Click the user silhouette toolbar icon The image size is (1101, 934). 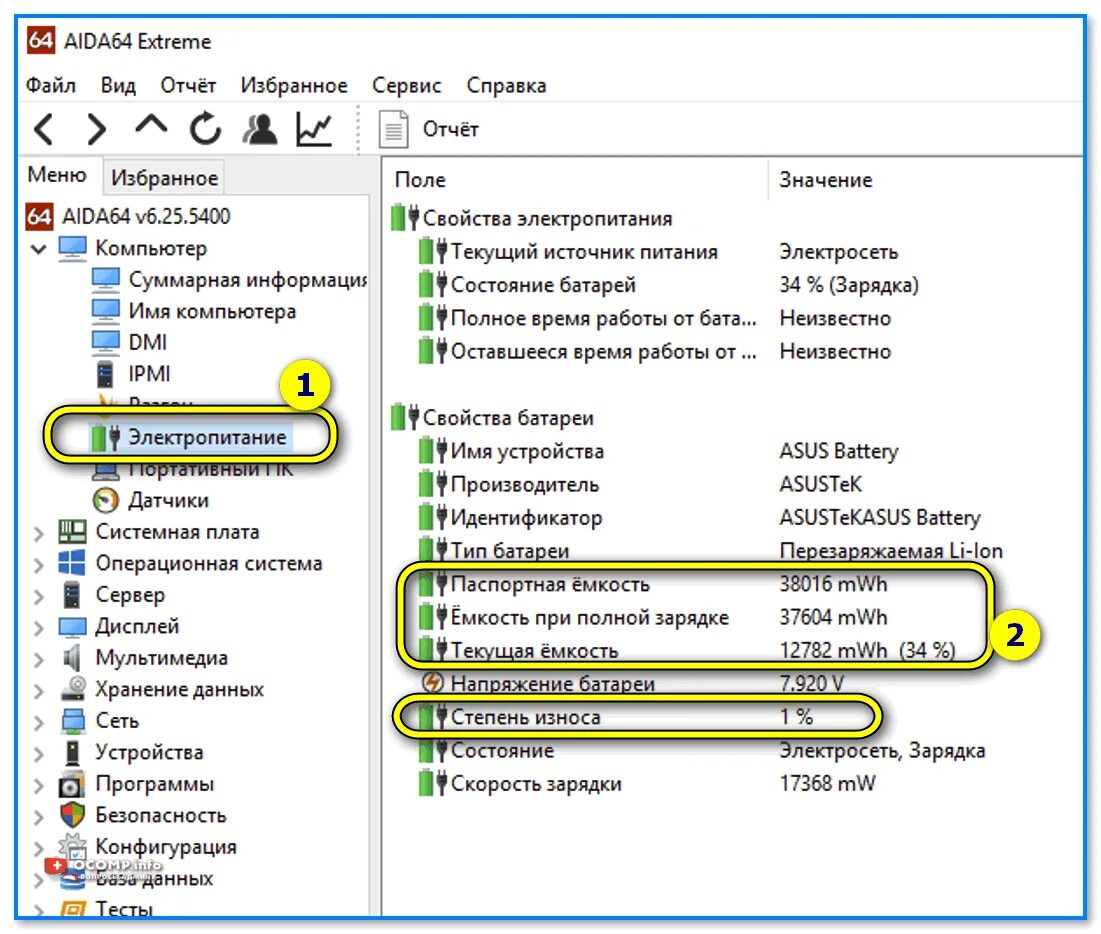[260, 129]
